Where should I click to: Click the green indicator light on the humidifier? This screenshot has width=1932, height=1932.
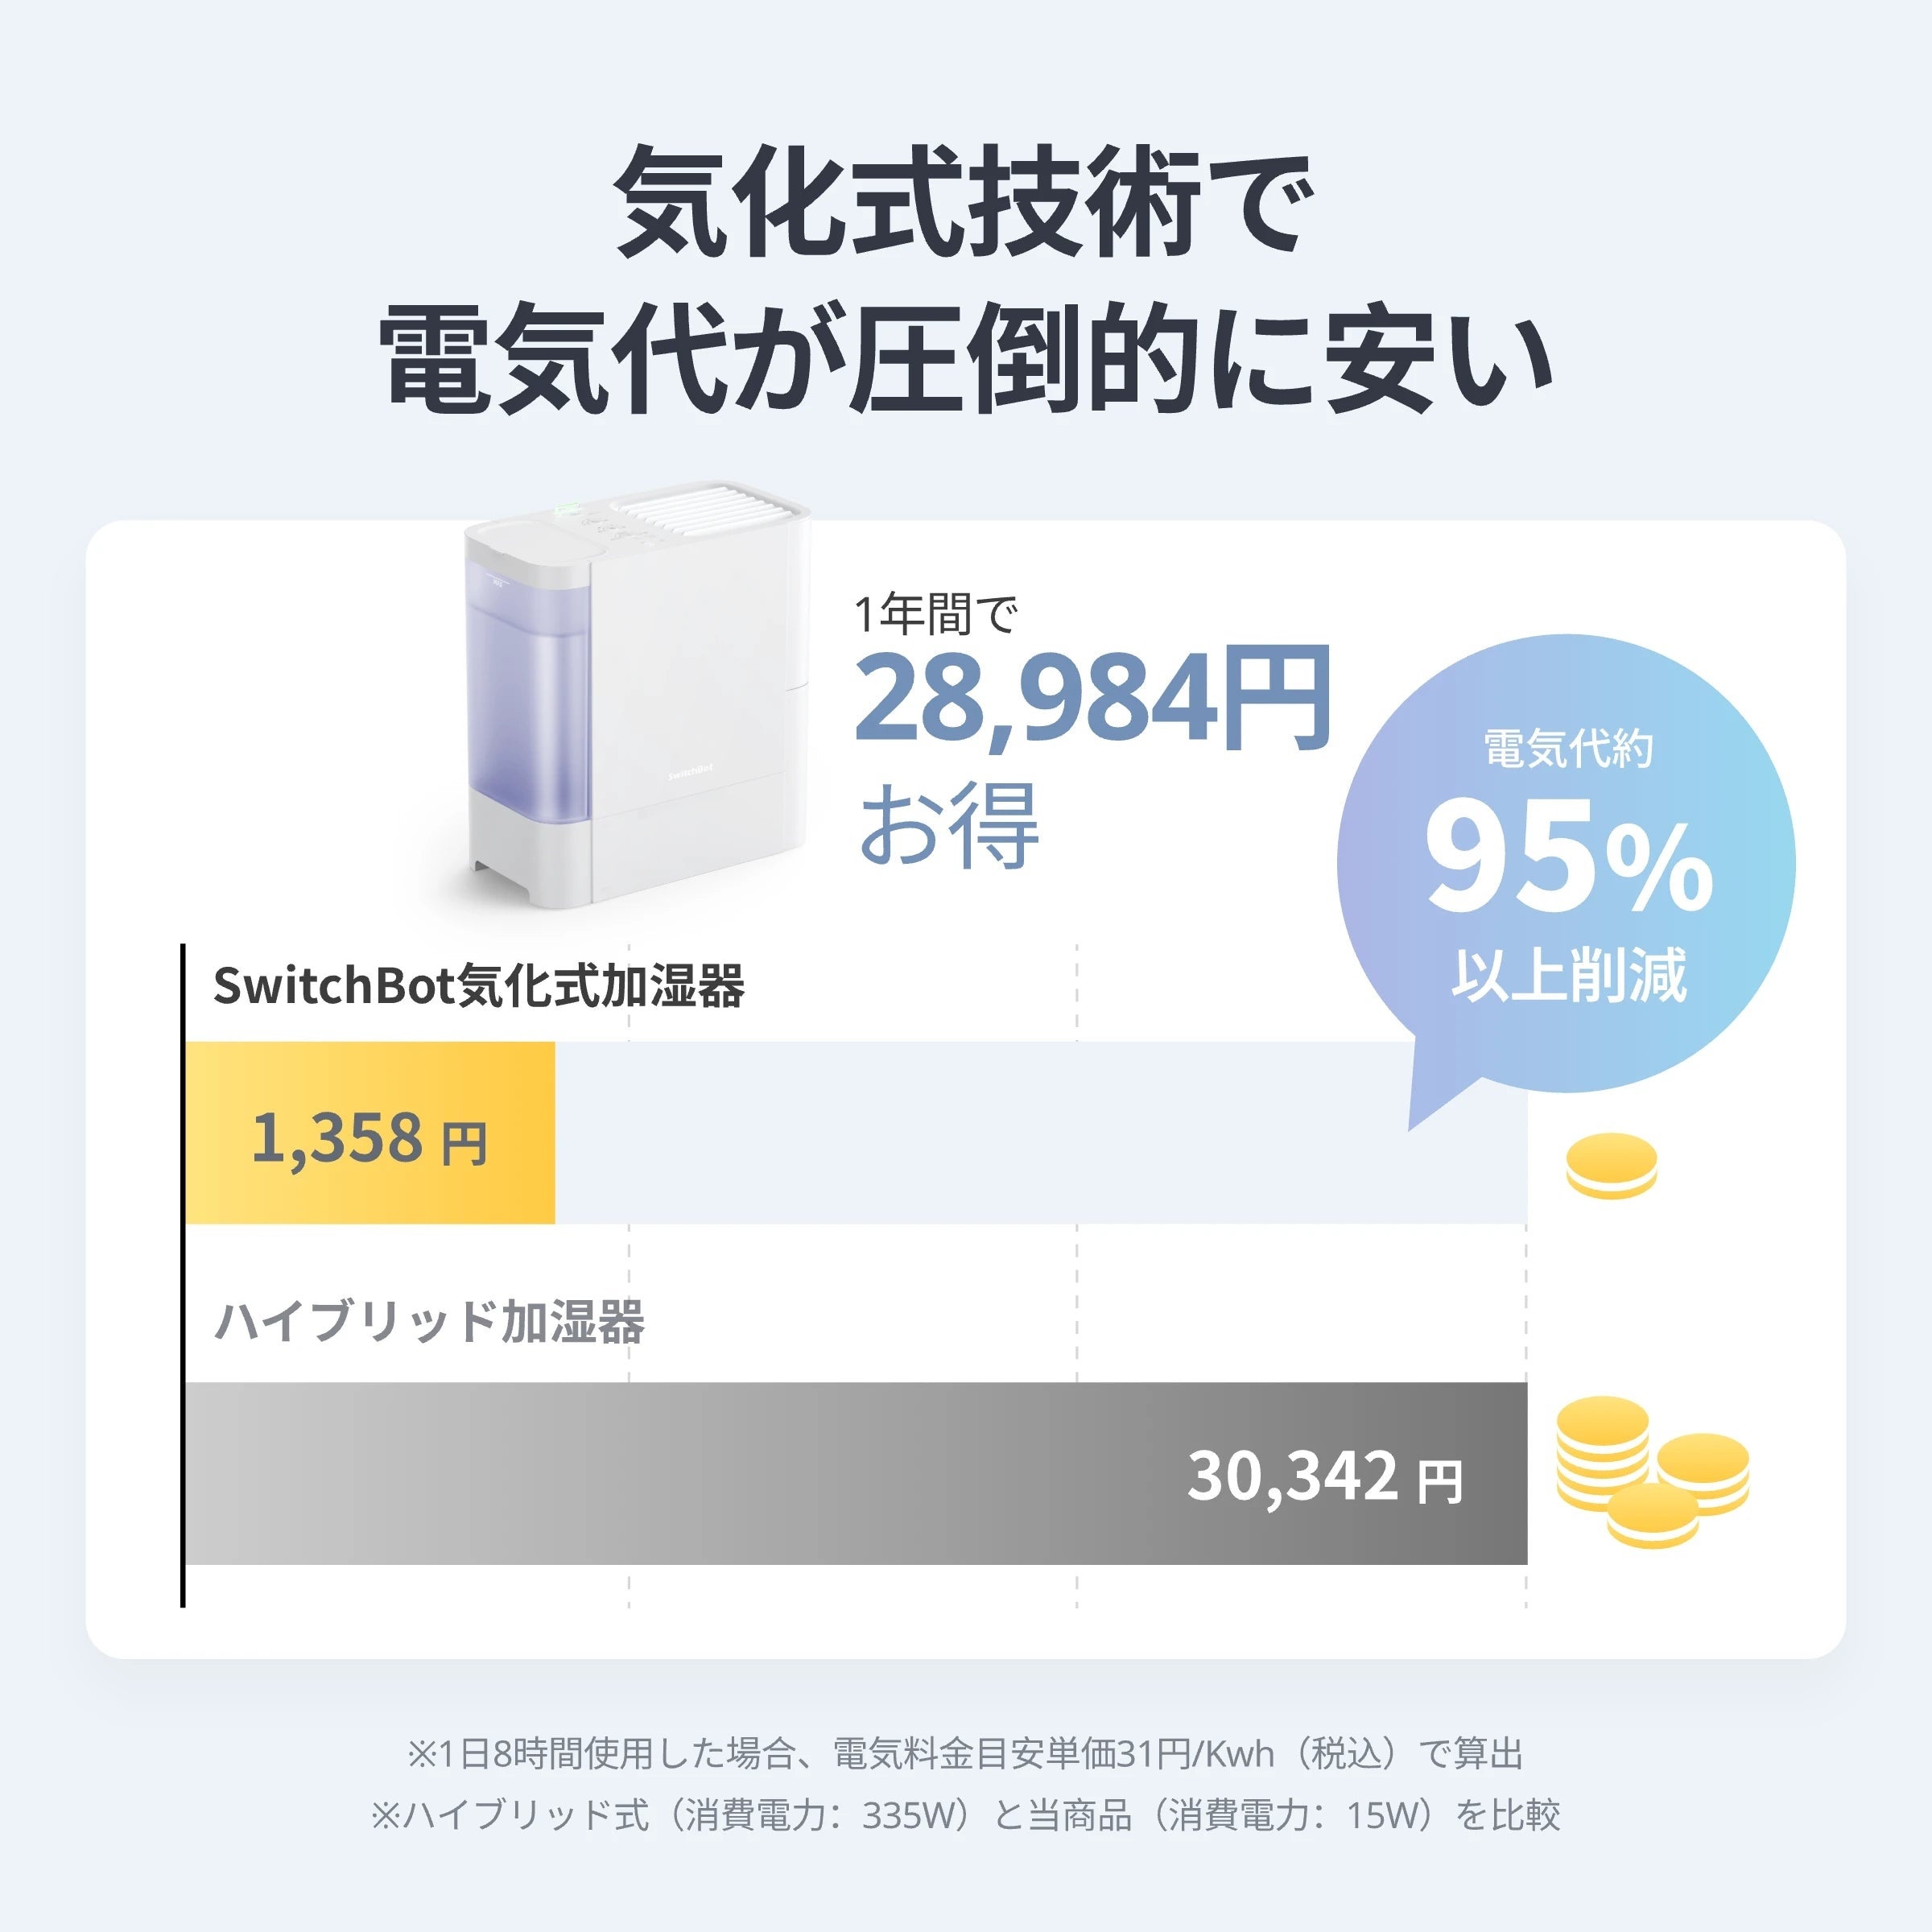[x=567, y=509]
